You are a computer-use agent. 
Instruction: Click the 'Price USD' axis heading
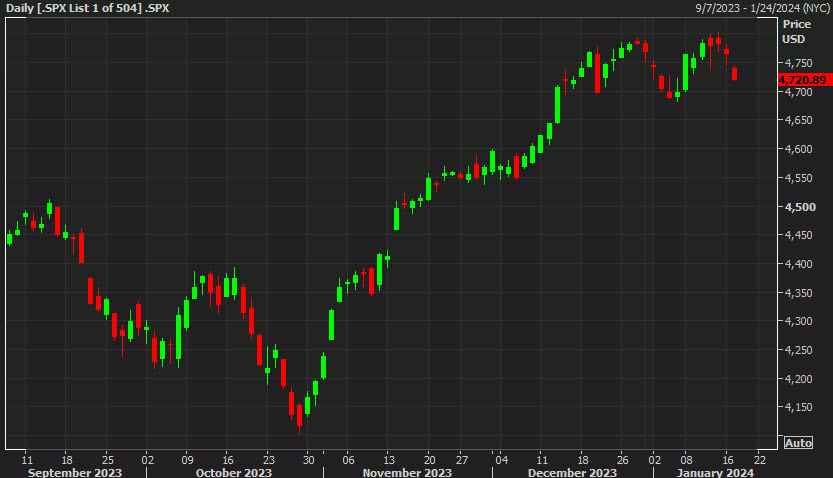(x=796, y=31)
